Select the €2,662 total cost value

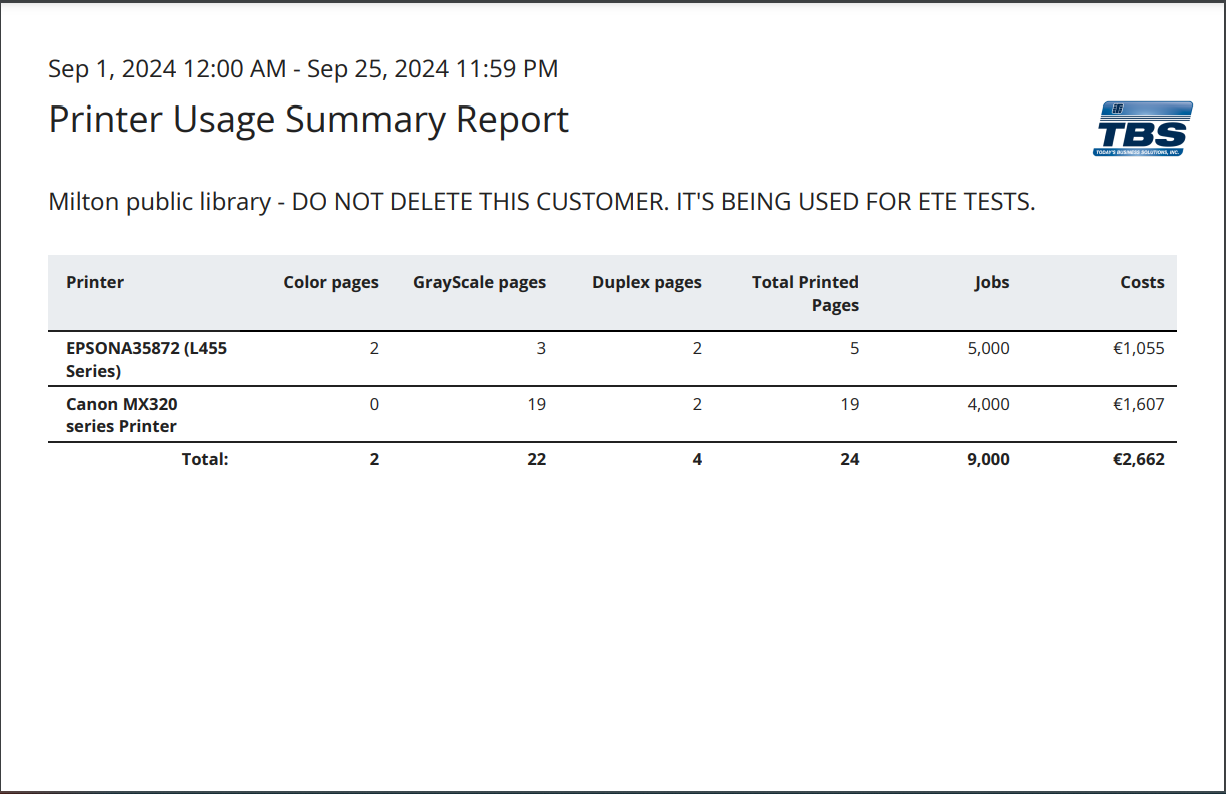click(x=1138, y=459)
